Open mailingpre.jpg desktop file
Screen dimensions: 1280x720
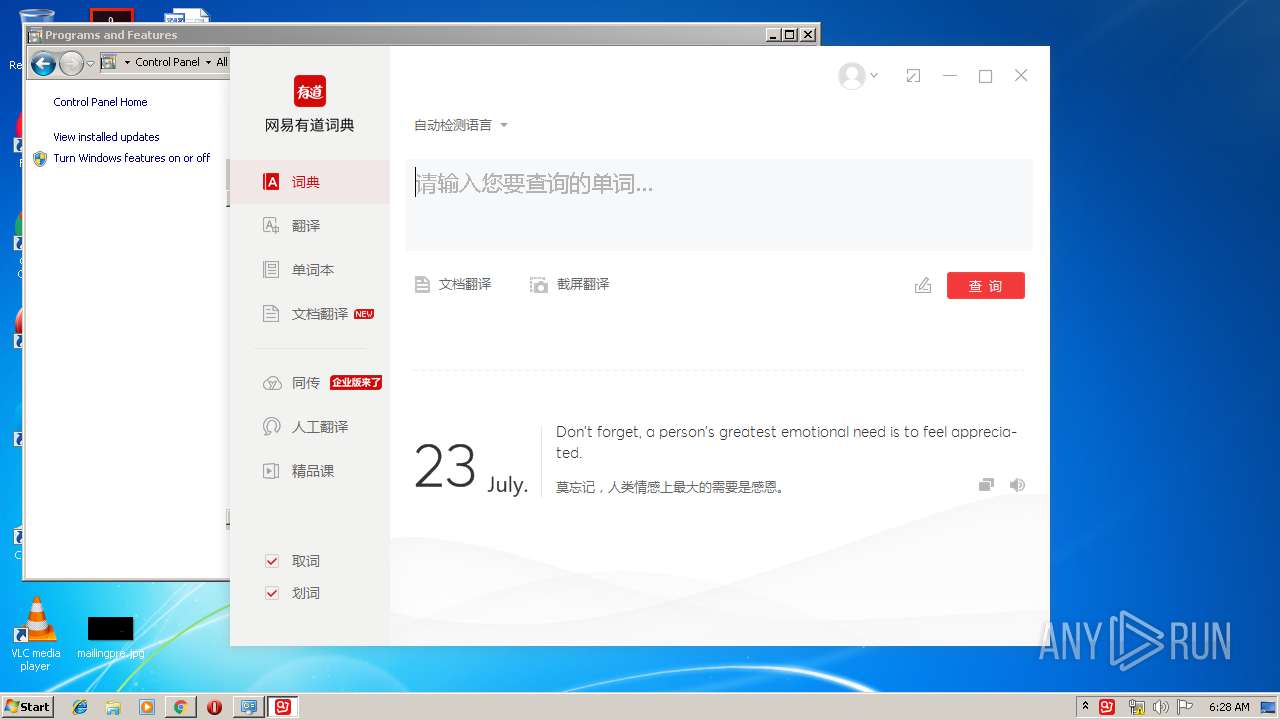[110, 637]
